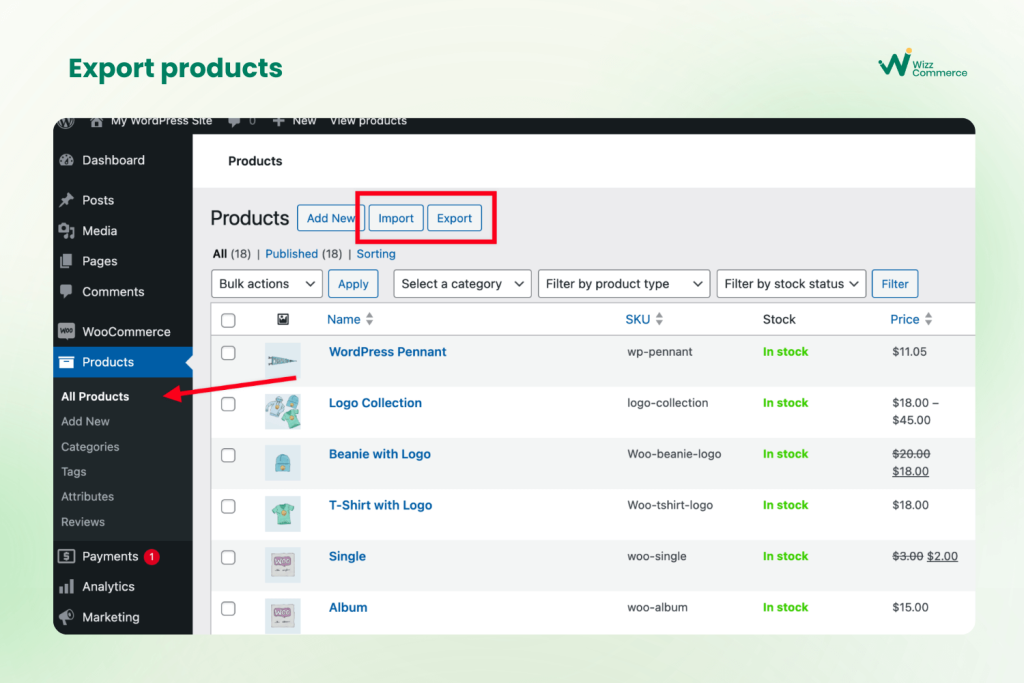Viewport: 1024px width, 683px height.
Task: Click the Export button
Action: coord(455,218)
